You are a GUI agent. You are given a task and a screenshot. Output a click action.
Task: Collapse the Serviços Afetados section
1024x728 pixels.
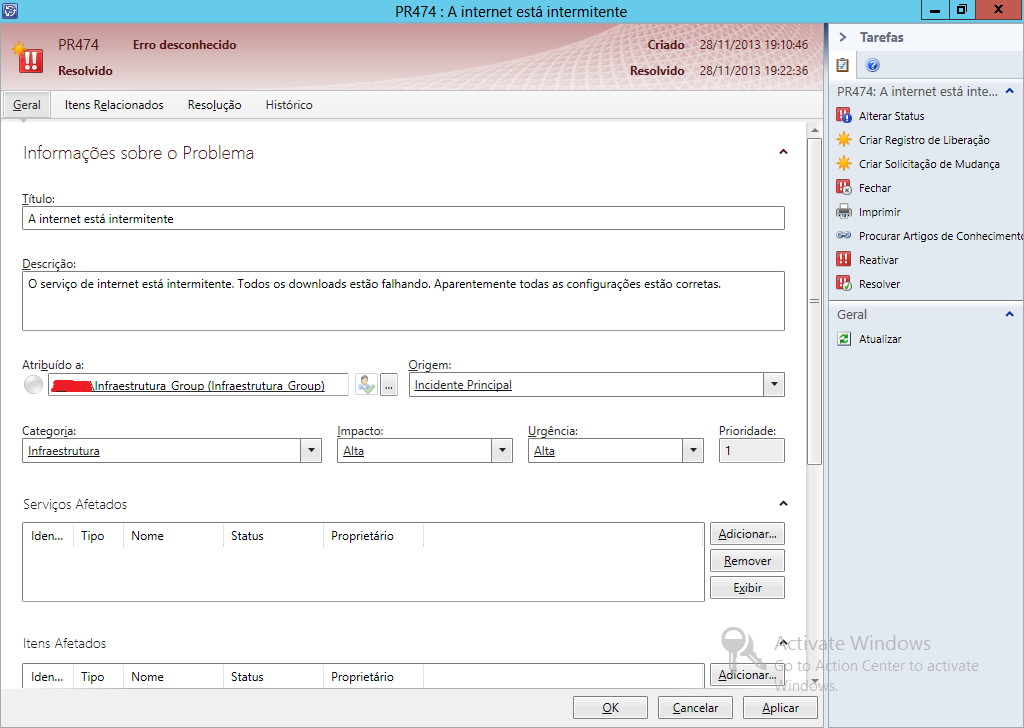(x=783, y=504)
